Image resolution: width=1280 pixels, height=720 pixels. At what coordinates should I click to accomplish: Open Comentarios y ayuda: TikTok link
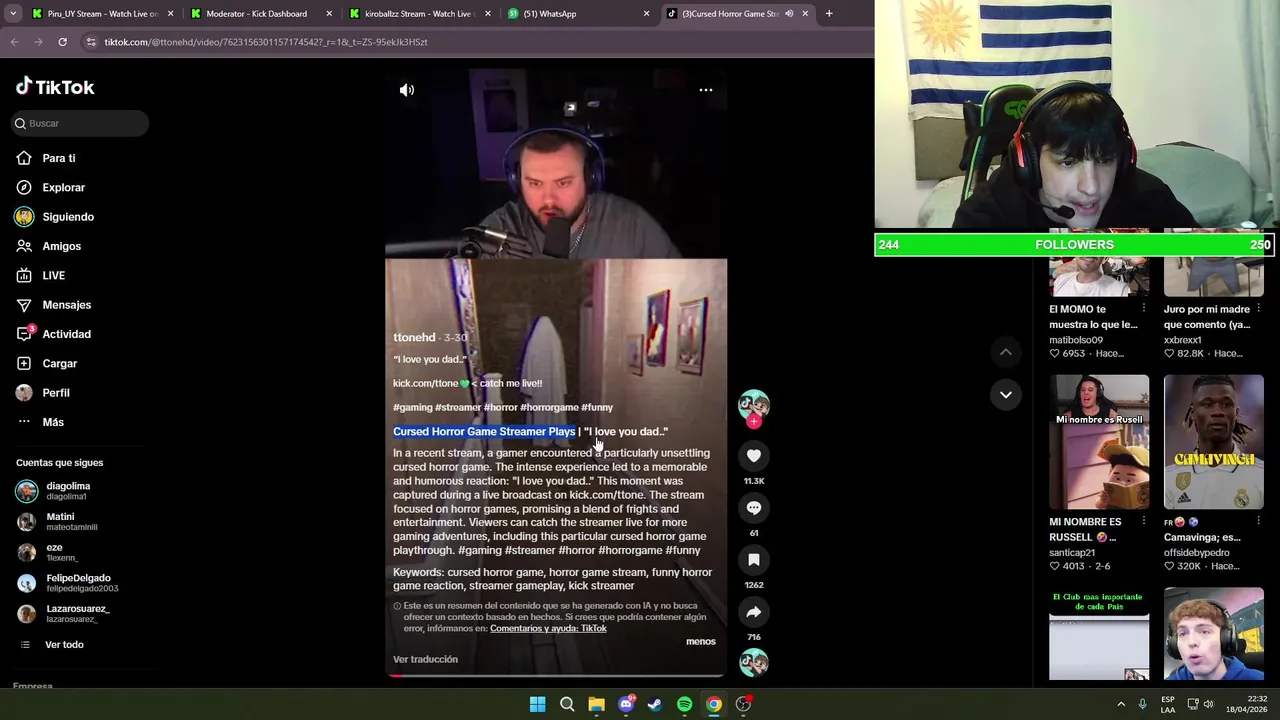(x=548, y=628)
